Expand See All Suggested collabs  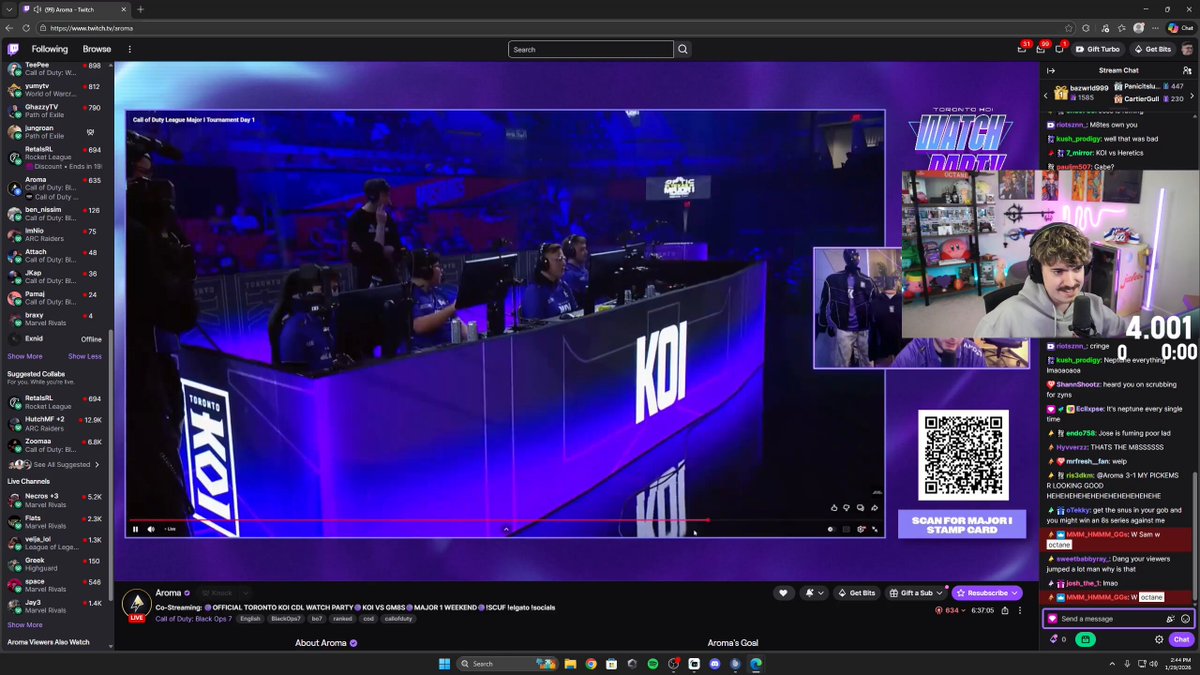pos(55,465)
